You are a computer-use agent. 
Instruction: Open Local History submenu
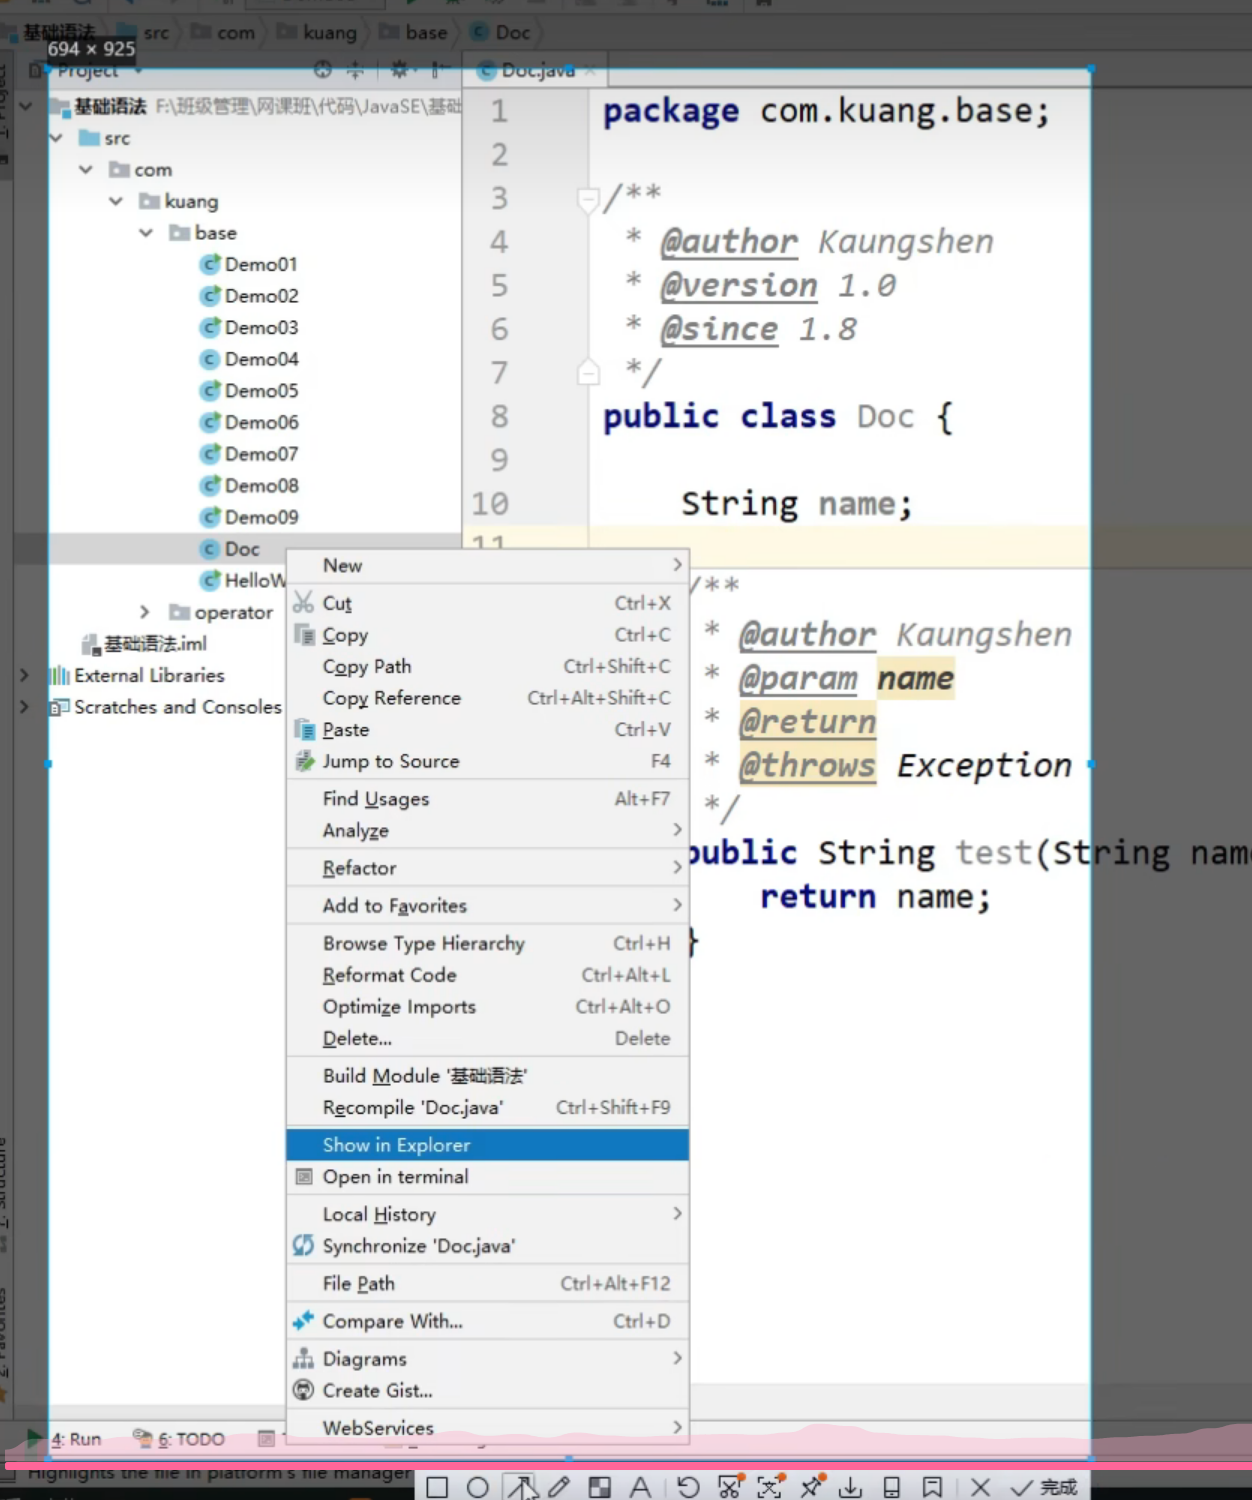[488, 1214]
